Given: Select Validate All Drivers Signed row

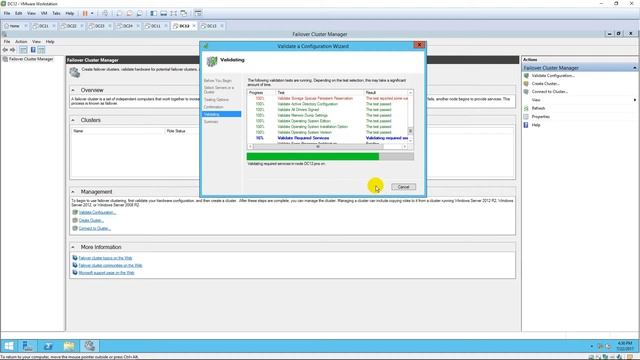Looking at the screenshot, I should [x=328, y=110].
